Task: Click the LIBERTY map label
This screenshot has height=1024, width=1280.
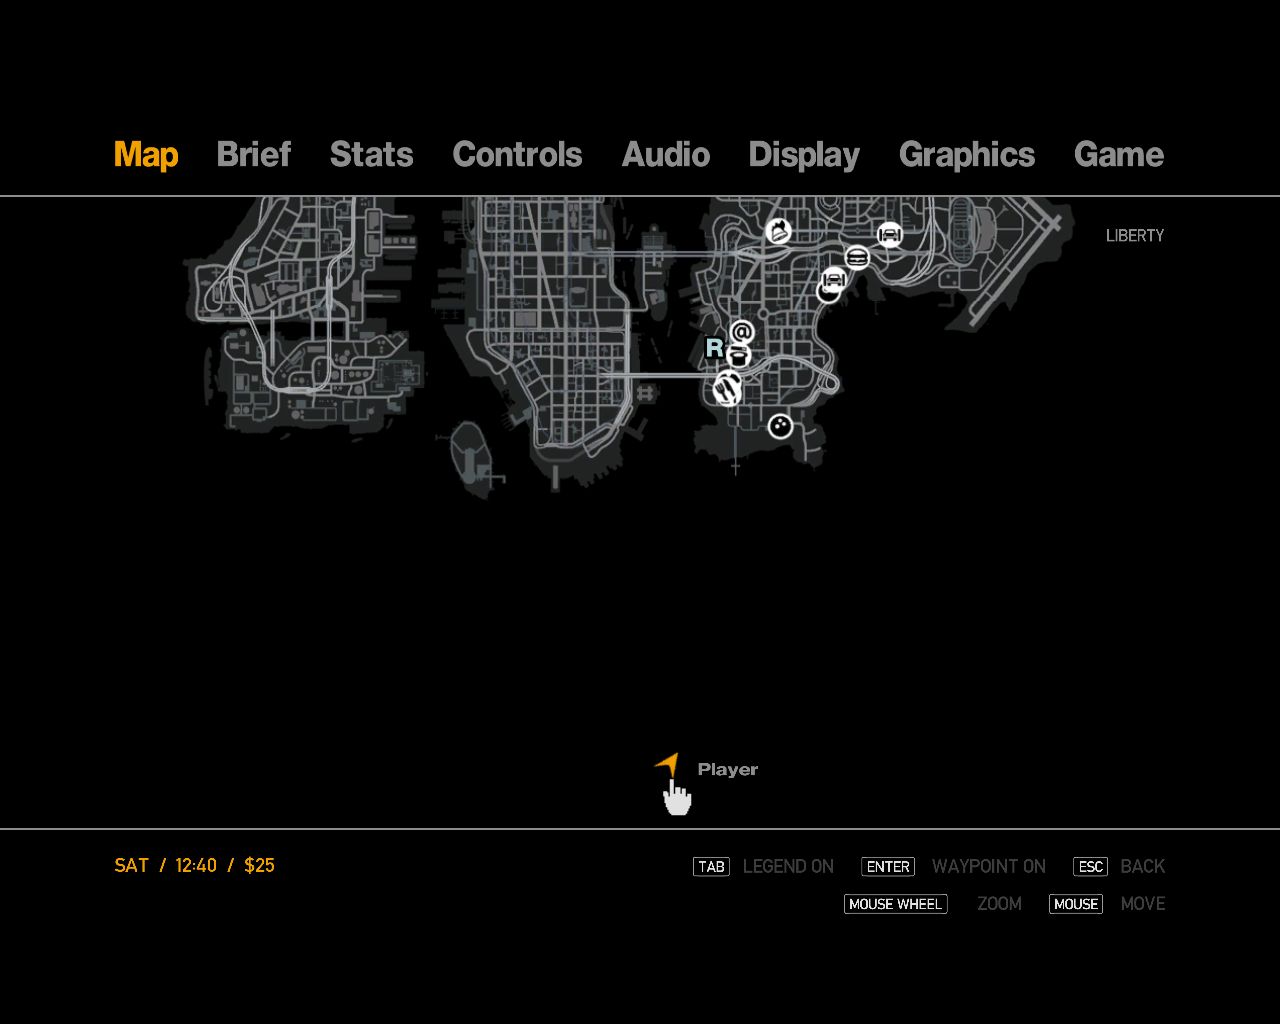Action: pyautogui.click(x=1135, y=236)
